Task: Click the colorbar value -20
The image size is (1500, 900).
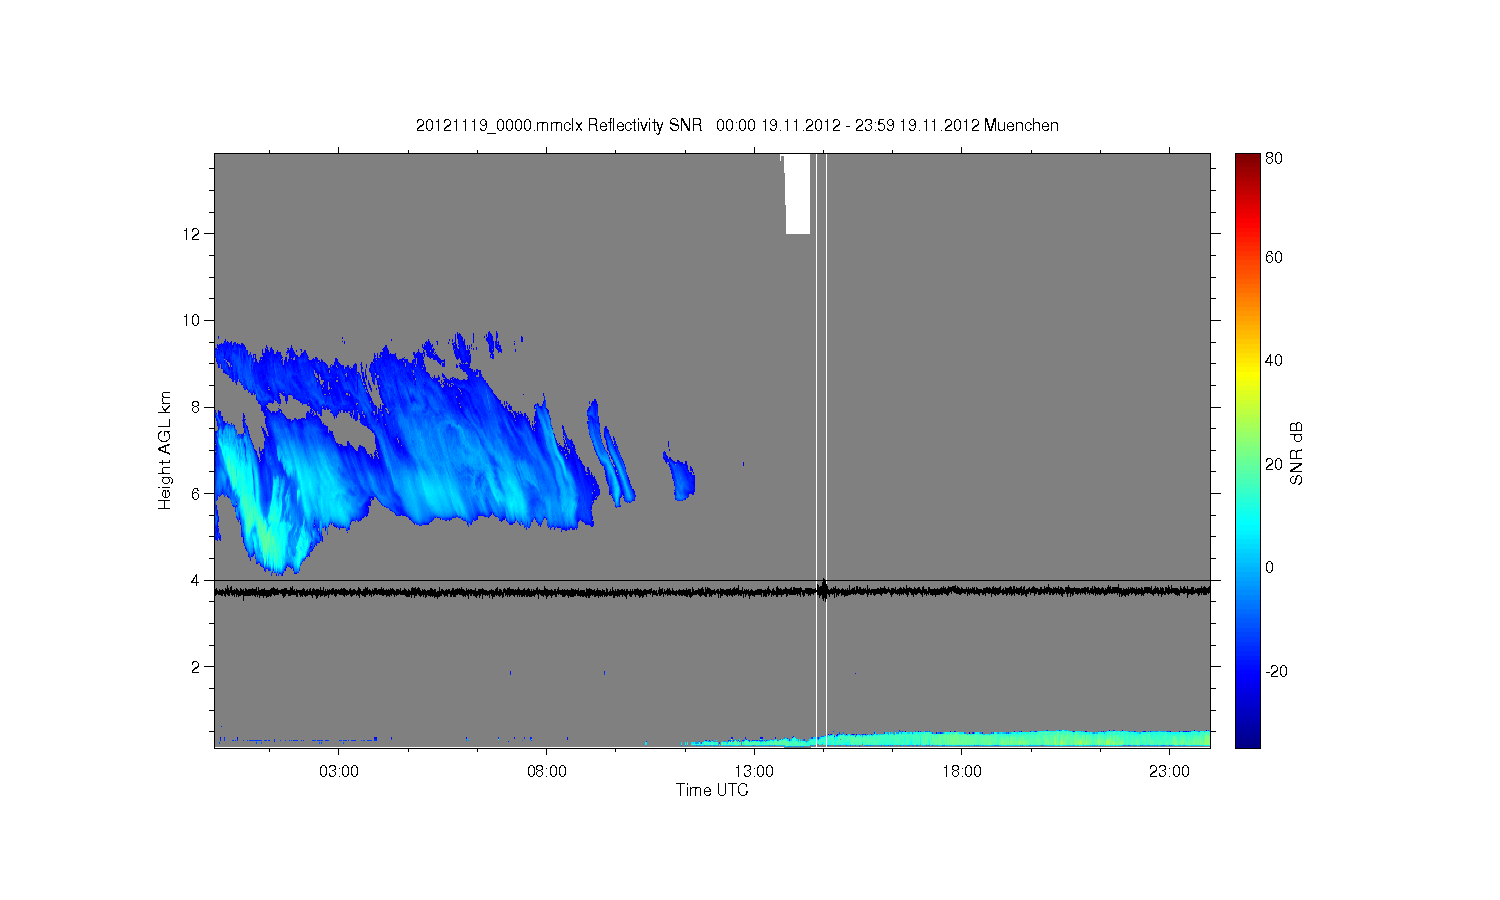Action: coord(1276,671)
